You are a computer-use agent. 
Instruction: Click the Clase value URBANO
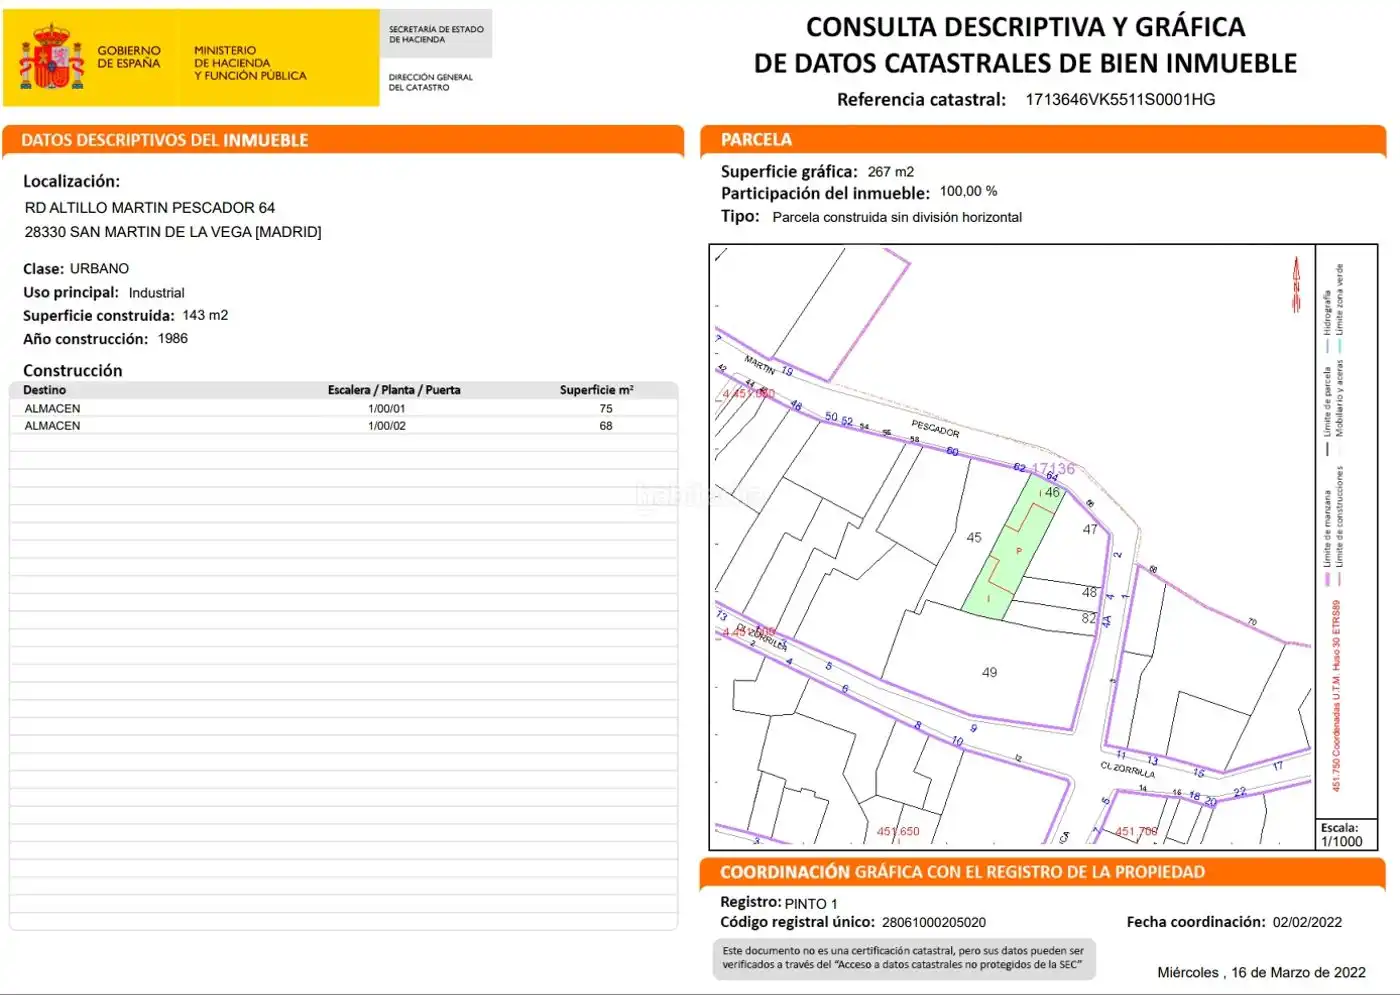click(99, 269)
